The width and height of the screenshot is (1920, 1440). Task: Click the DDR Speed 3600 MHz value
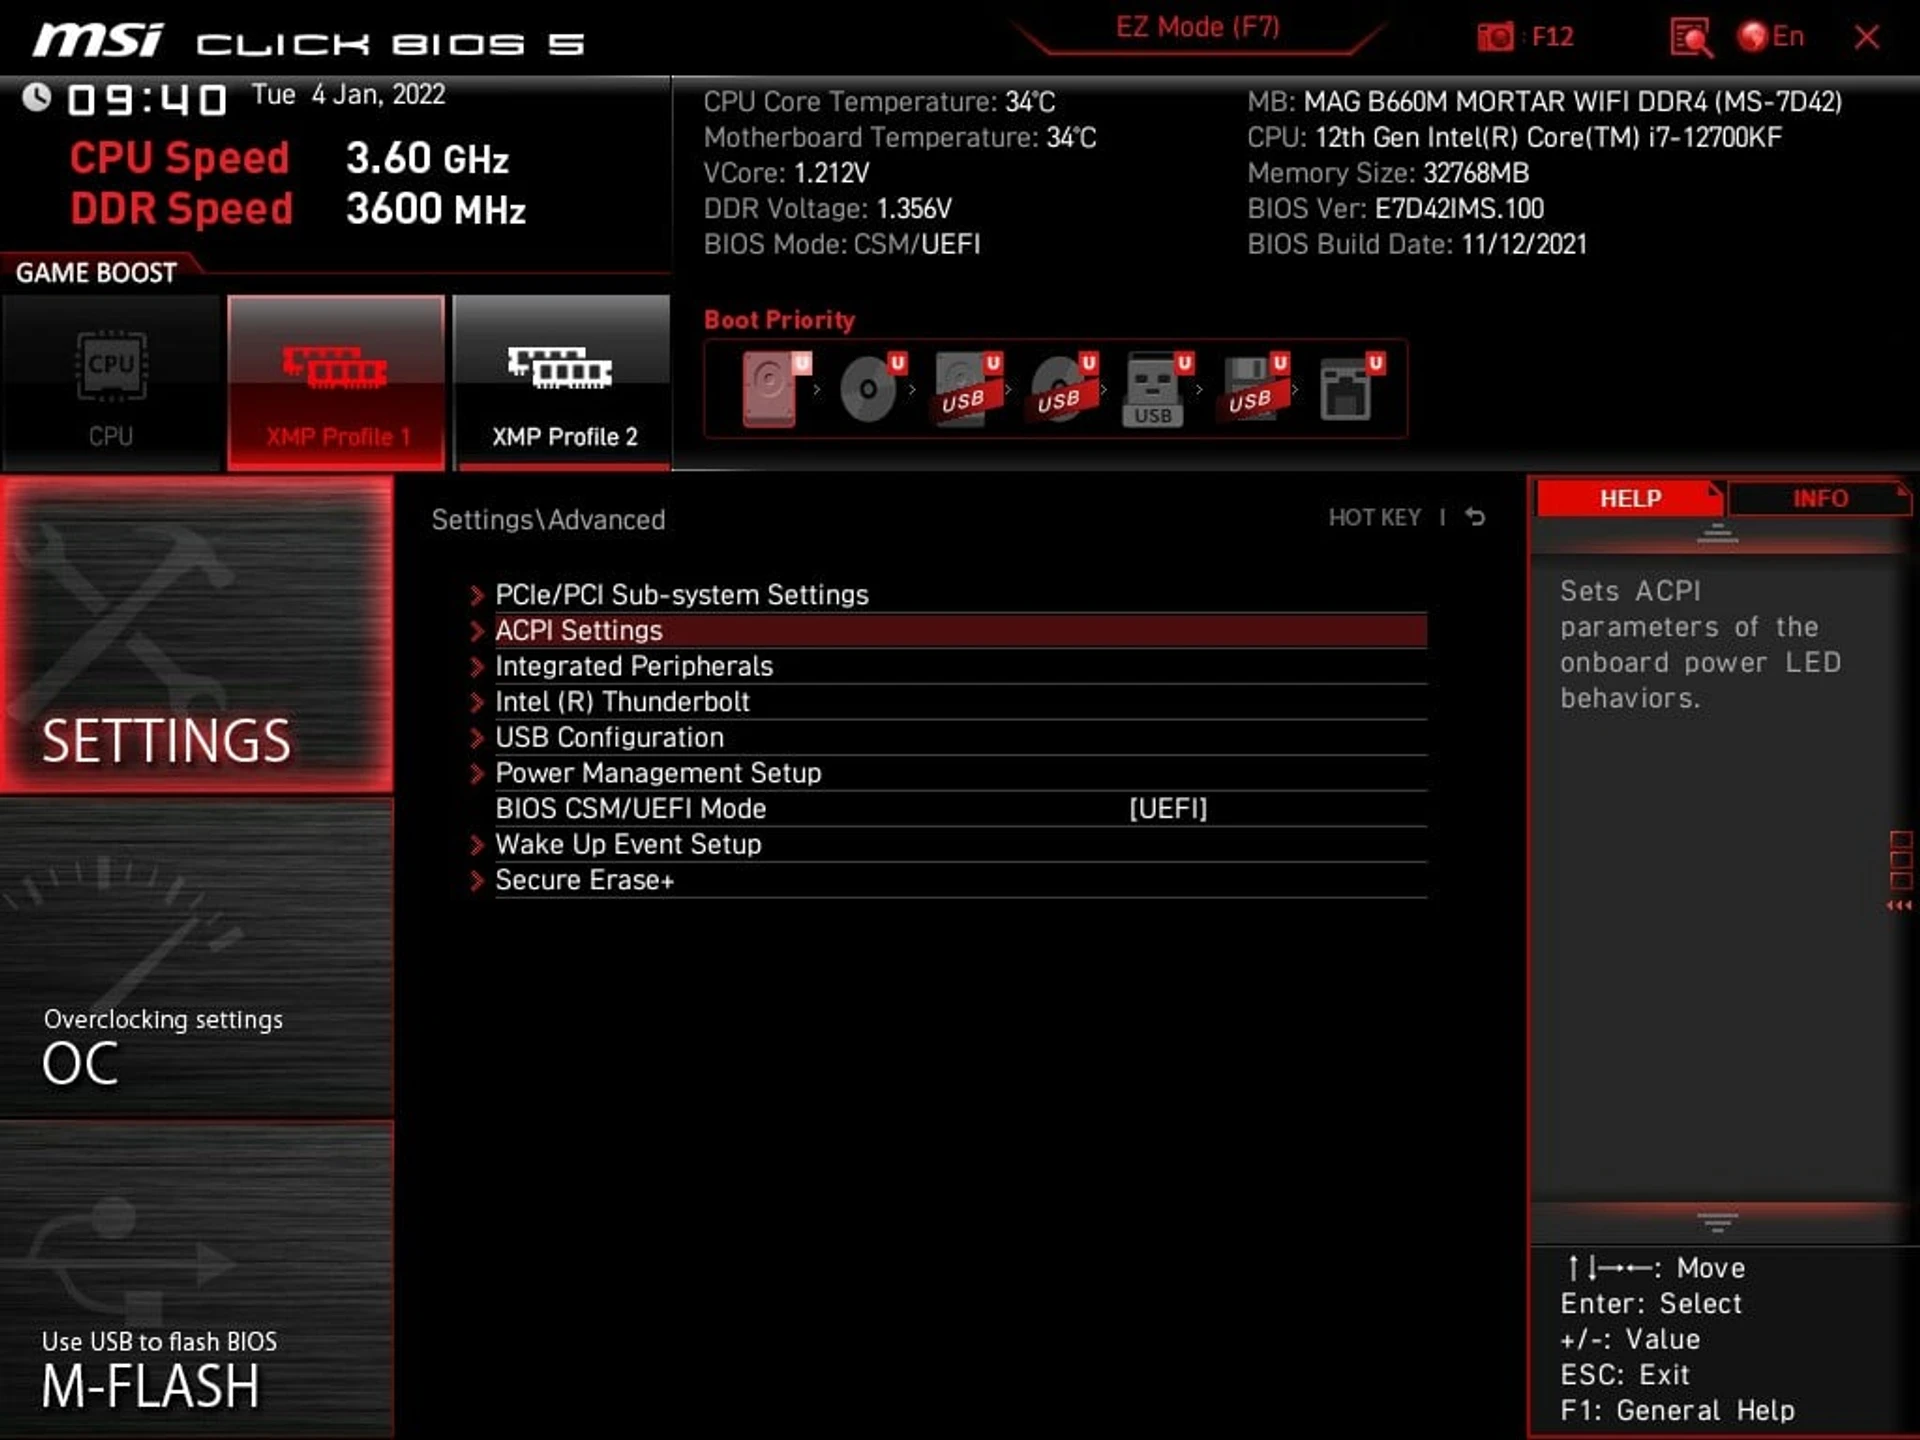[x=435, y=209]
